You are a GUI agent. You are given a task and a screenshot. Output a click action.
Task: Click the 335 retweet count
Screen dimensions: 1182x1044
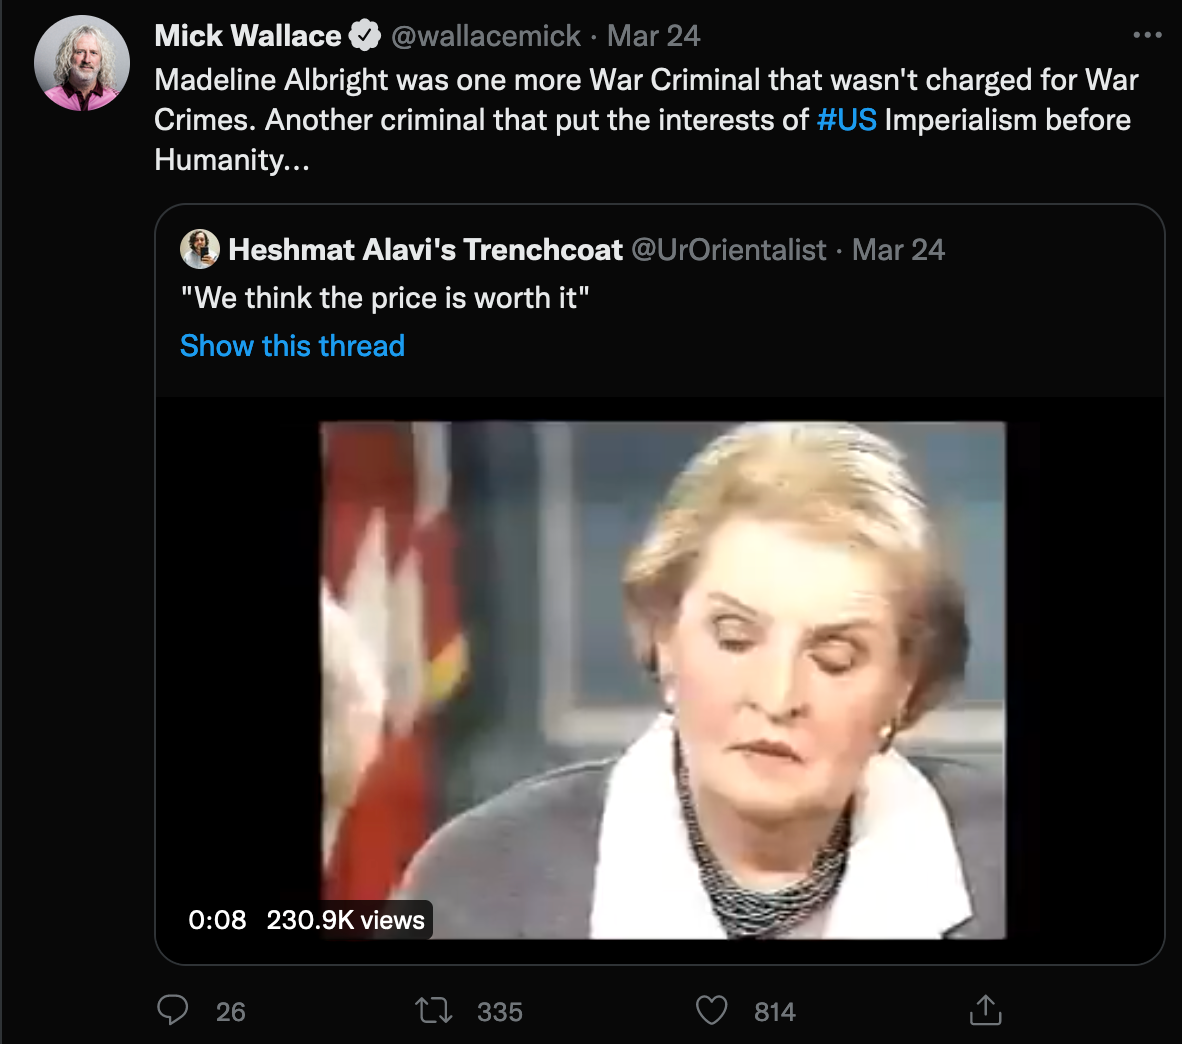[500, 1012]
